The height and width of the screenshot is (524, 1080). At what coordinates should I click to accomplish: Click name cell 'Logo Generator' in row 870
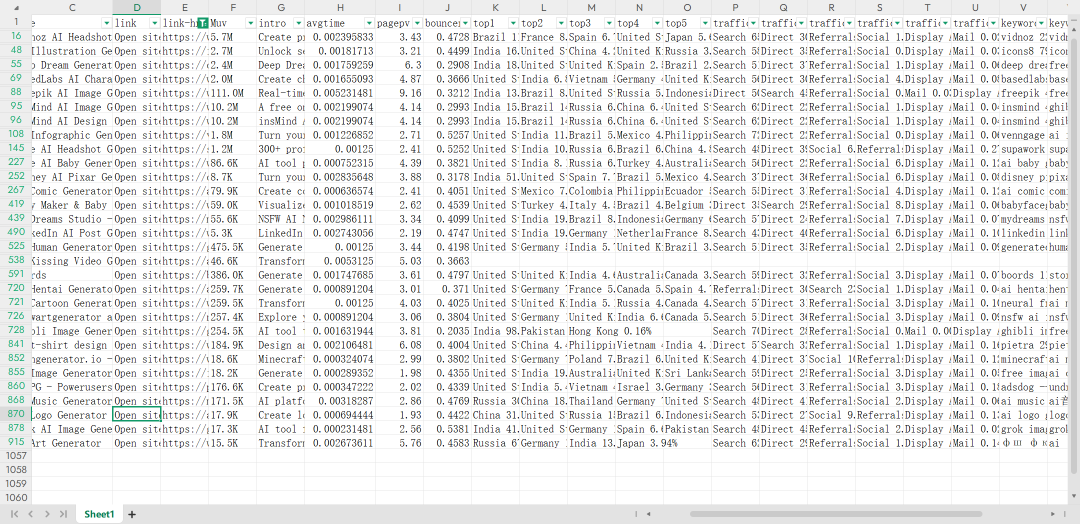[72, 415]
